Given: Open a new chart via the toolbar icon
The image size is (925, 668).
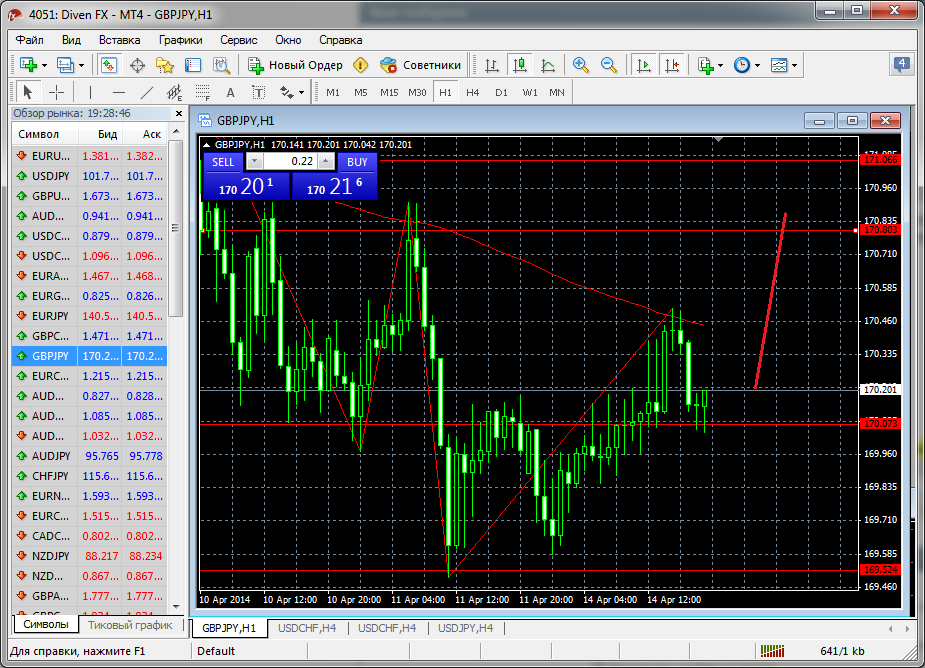Looking at the screenshot, I should [x=28, y=65].
